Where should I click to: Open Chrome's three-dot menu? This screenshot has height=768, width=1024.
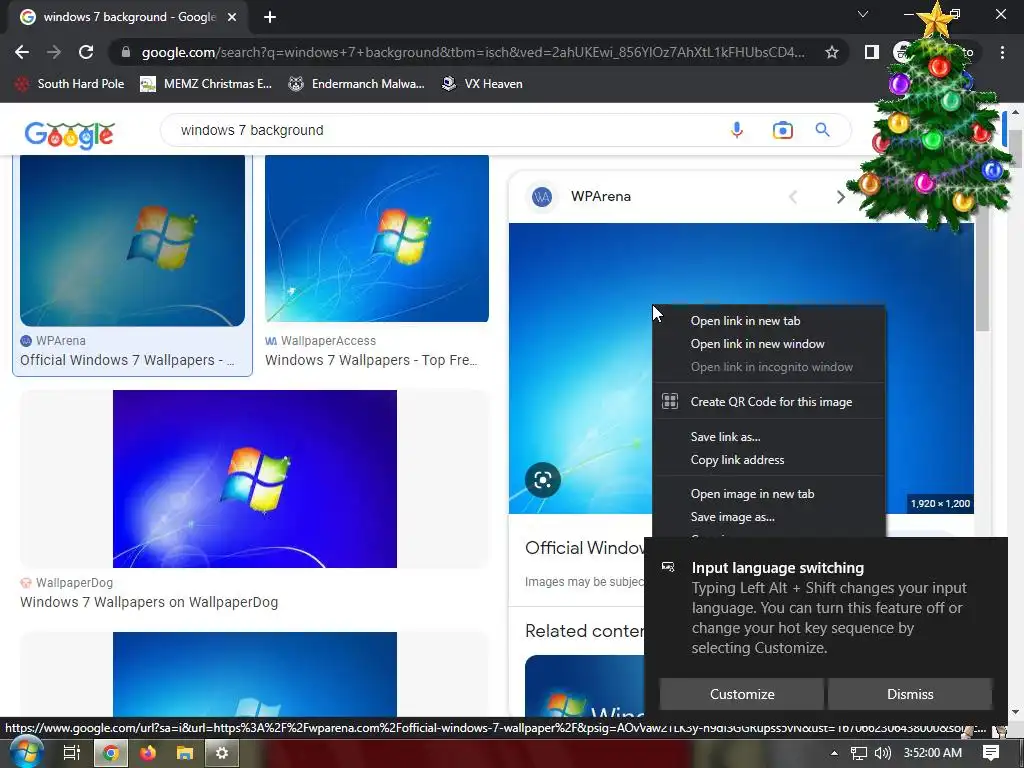(x=1002, y=52)
